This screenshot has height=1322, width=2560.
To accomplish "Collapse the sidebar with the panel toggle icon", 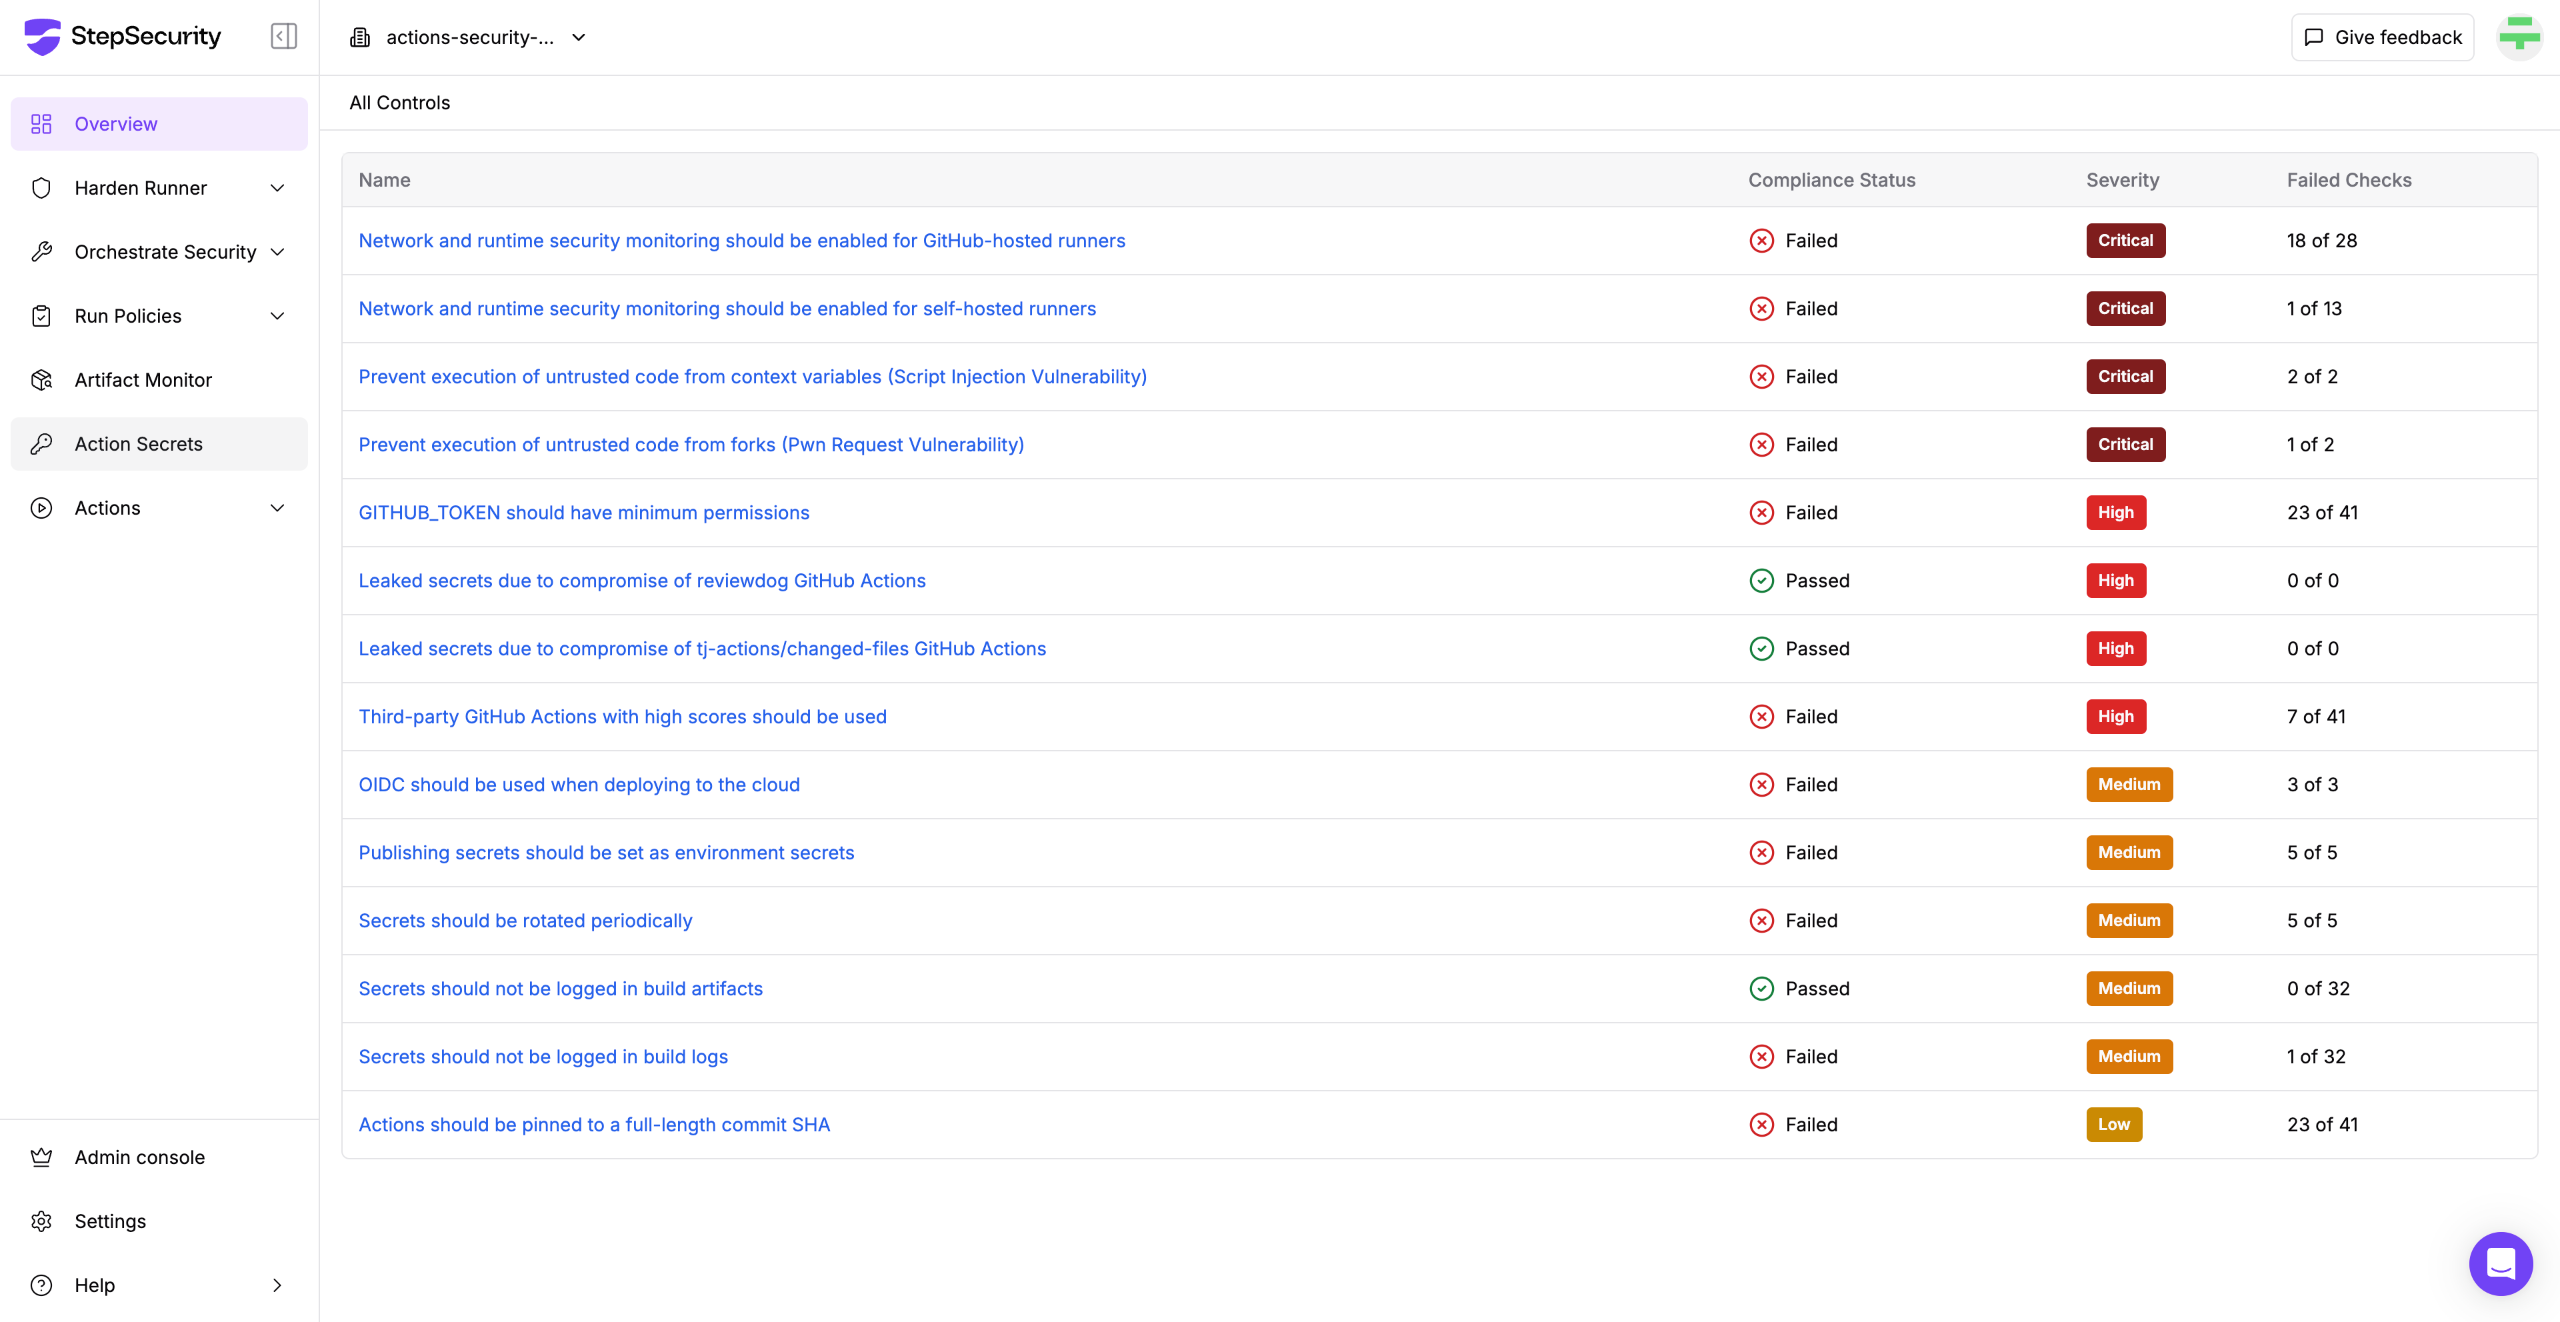I will (x=284, y=36).
